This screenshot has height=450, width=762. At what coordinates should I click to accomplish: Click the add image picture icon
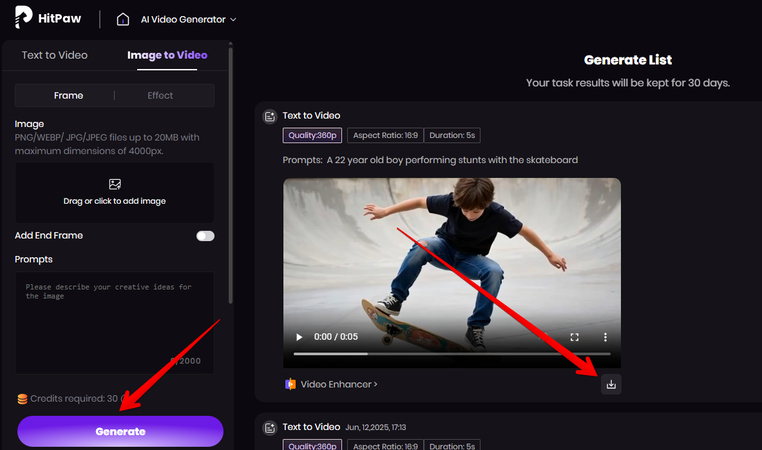coord(115,184)
